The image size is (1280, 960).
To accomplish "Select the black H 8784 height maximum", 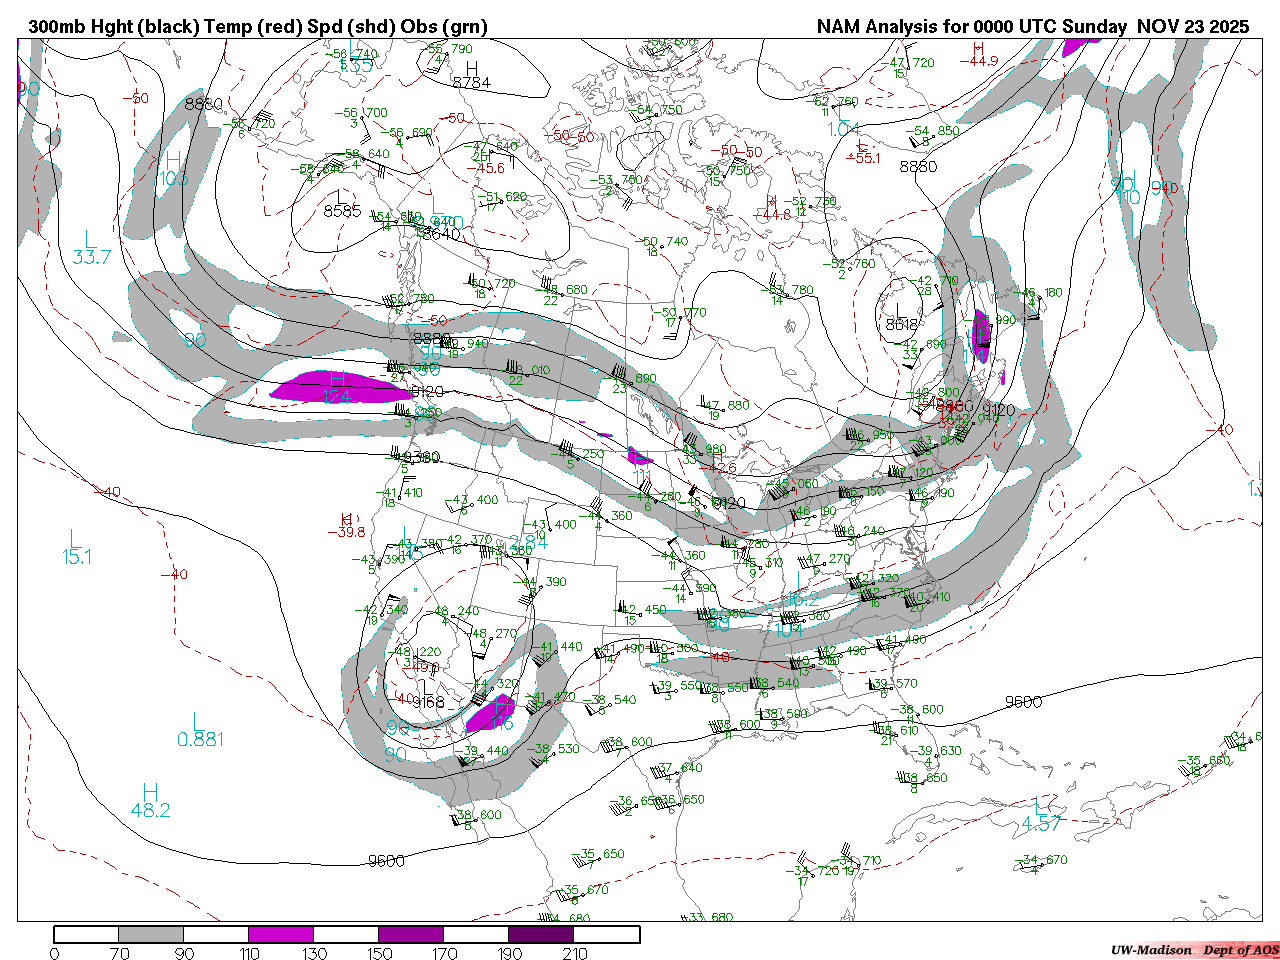I will click(x=471, y=75).
